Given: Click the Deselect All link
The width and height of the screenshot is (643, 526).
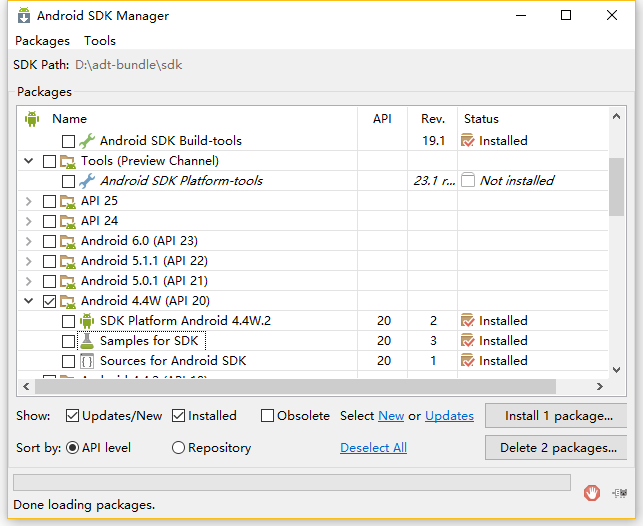Looking at the screenshot, I should point(373,448).
